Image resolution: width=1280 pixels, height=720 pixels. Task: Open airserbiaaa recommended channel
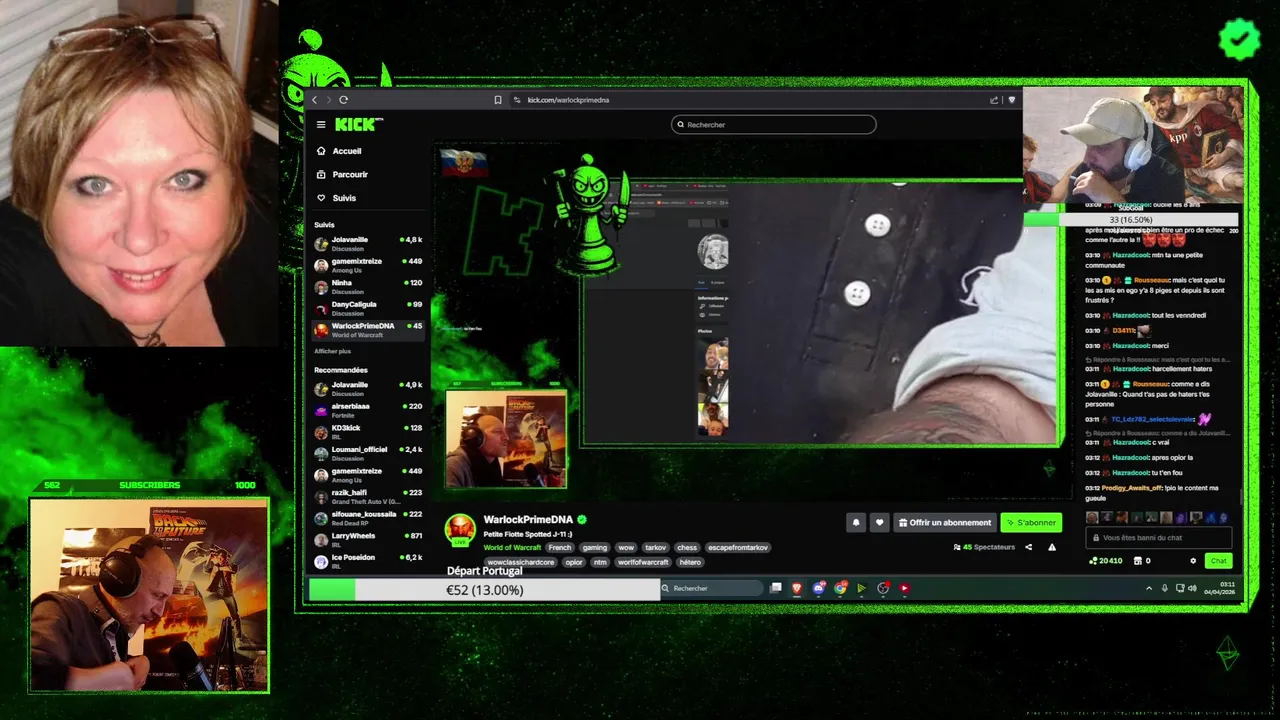click(368, 410)
